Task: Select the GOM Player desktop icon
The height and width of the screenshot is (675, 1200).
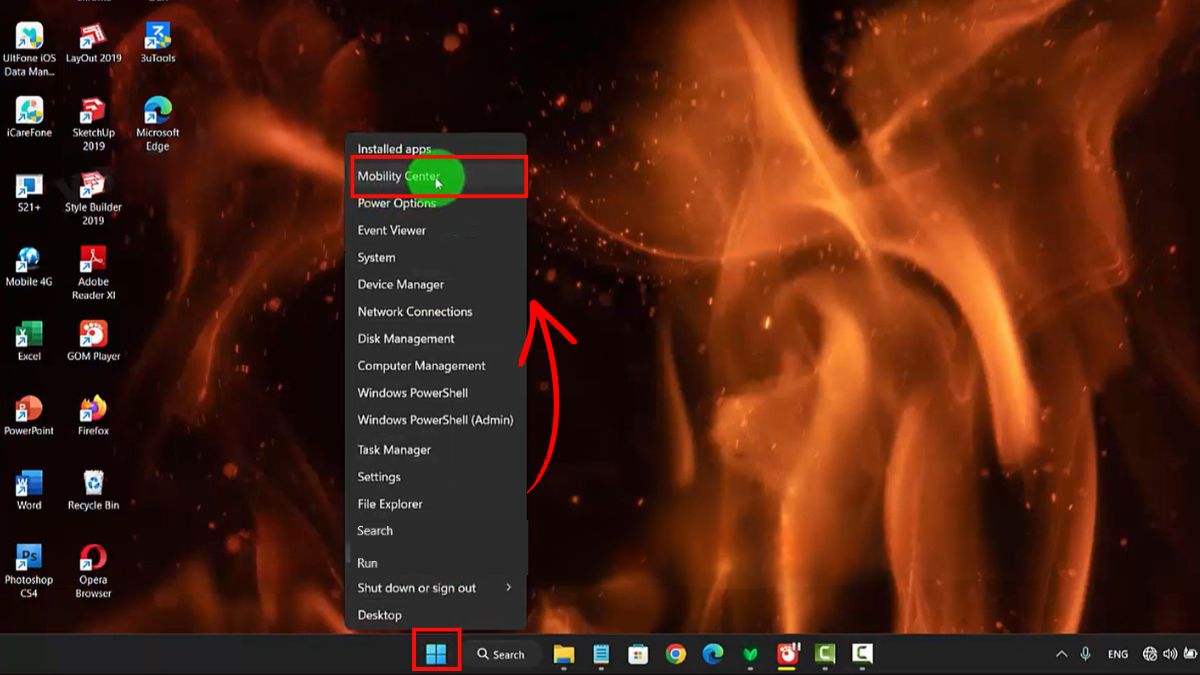Action: click(x=93, y=341)
